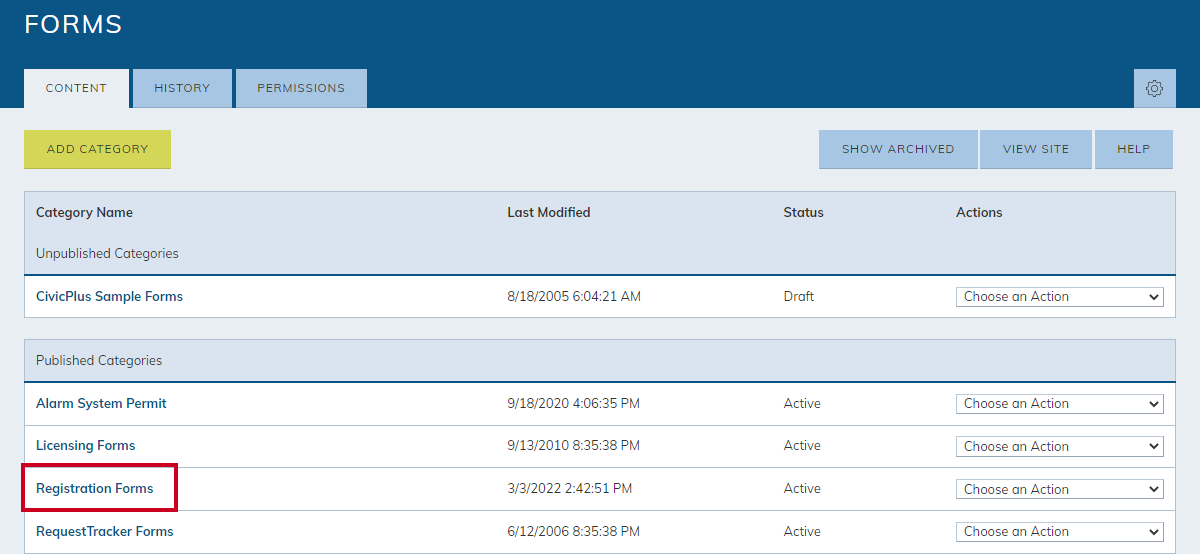Screen dimensions: 1200x554
Task: Open the settings gear icon
Action: [1154, 88]
